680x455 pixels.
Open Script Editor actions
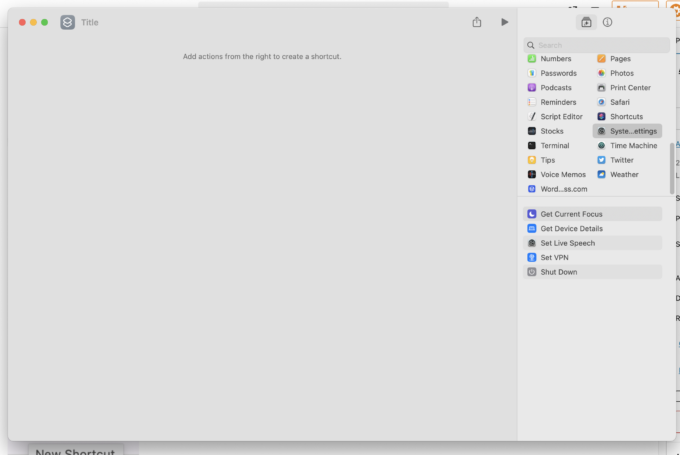click(x=560, y=117)
